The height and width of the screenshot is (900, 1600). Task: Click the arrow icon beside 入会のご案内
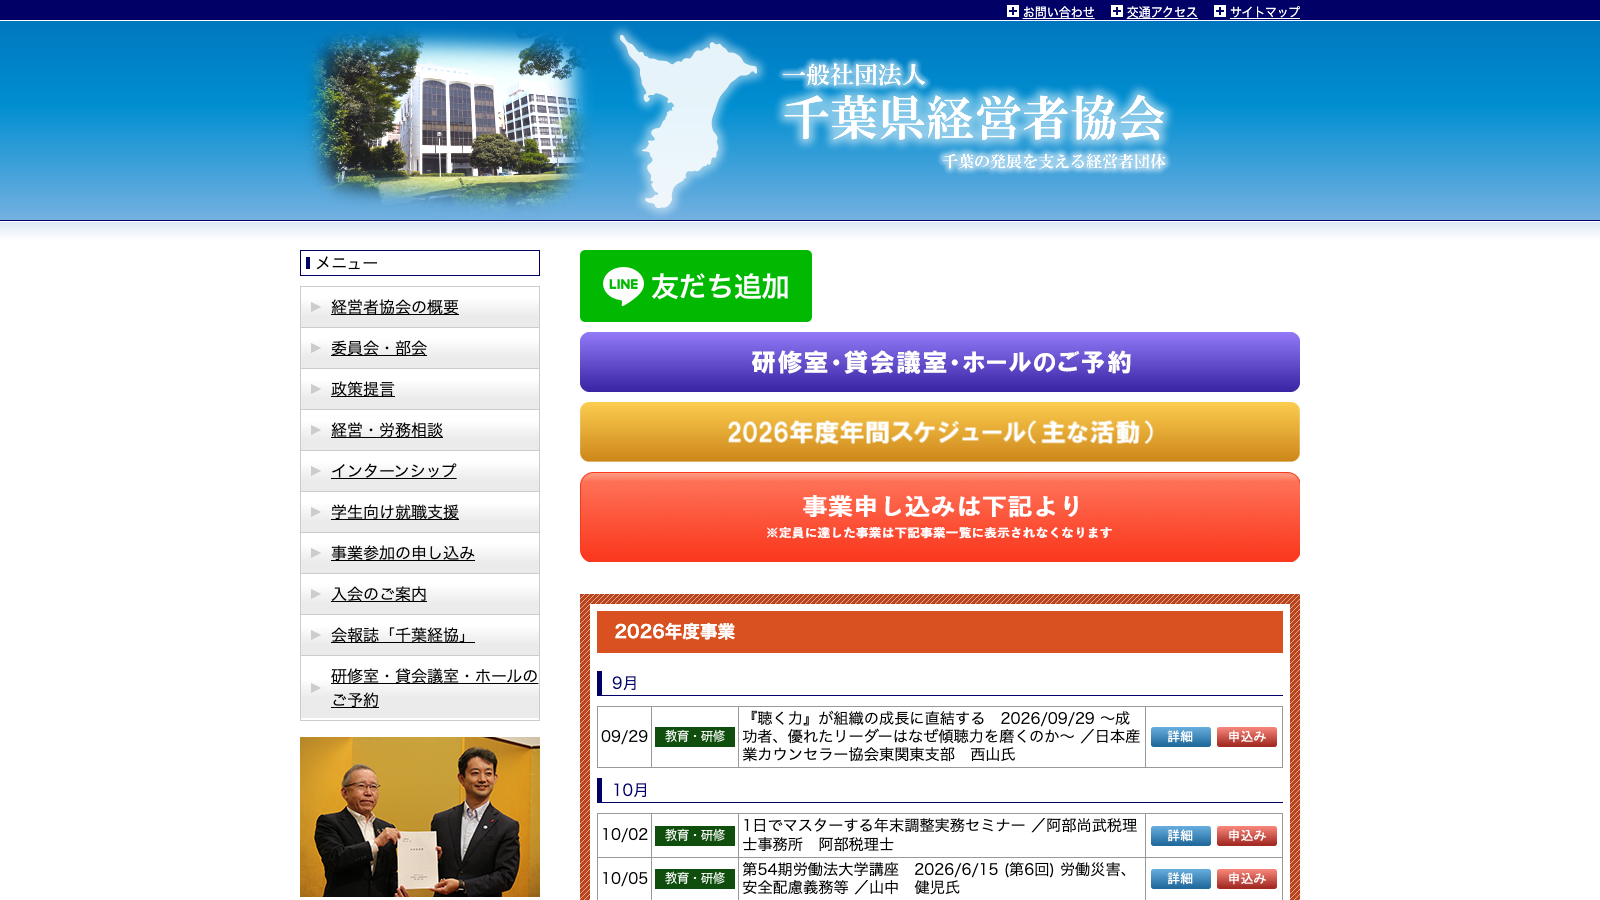[x=315, y=594]
